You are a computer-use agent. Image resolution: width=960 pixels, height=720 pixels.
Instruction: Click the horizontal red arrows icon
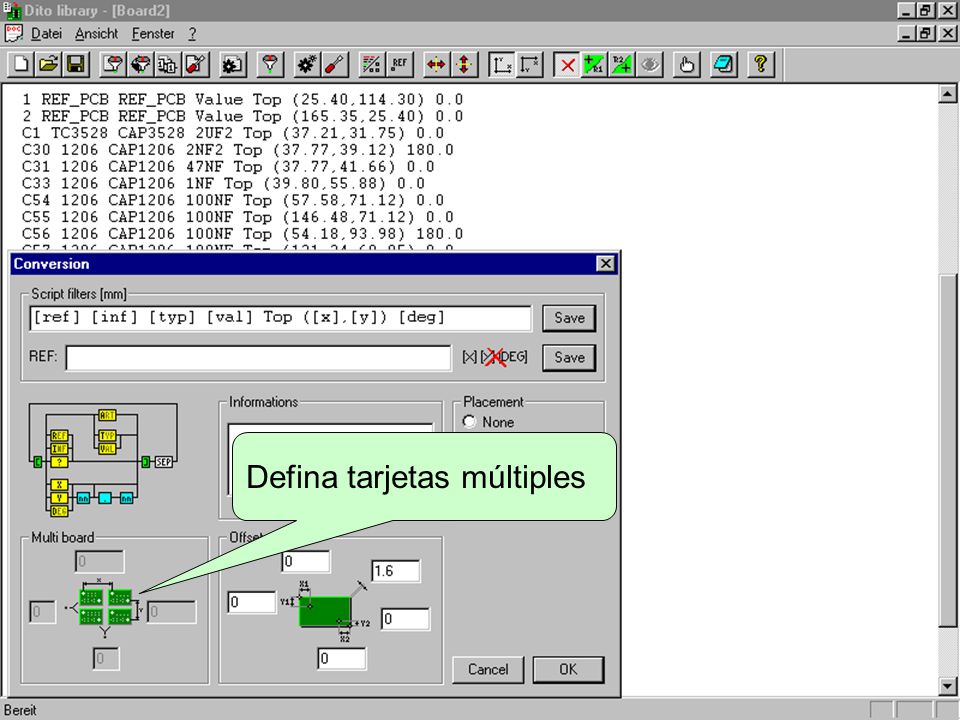tap(437, 64)
